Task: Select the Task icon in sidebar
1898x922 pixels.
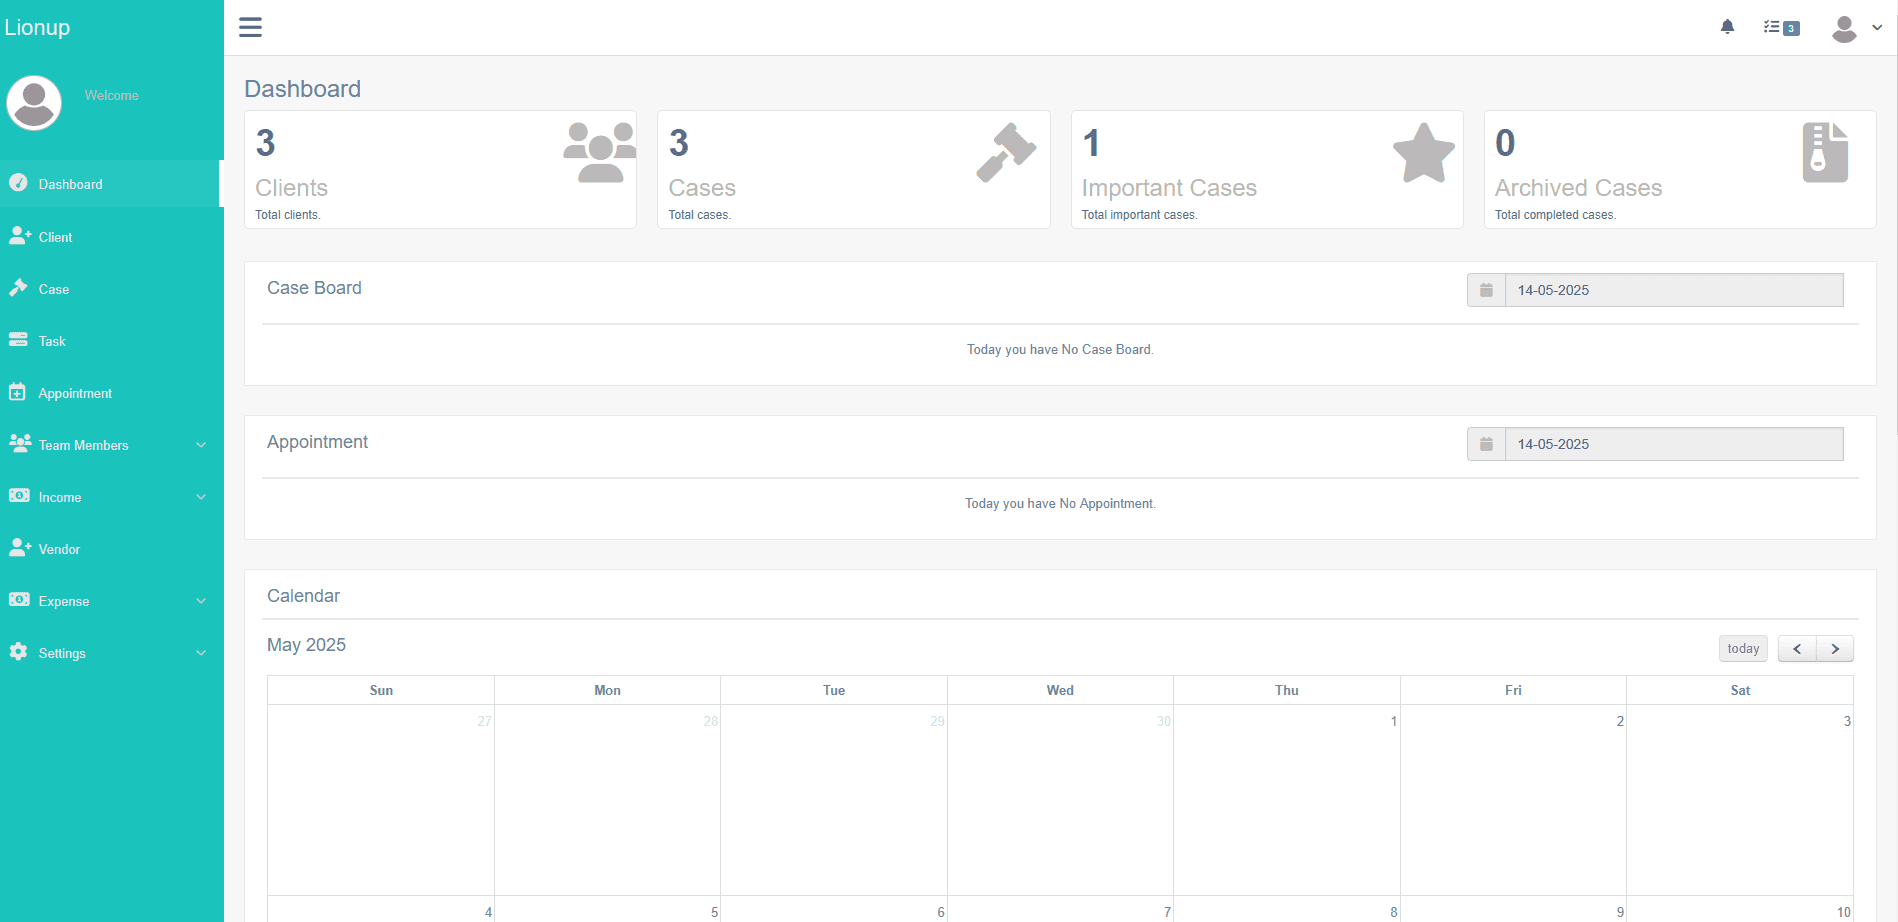Action: click(20, 340)
